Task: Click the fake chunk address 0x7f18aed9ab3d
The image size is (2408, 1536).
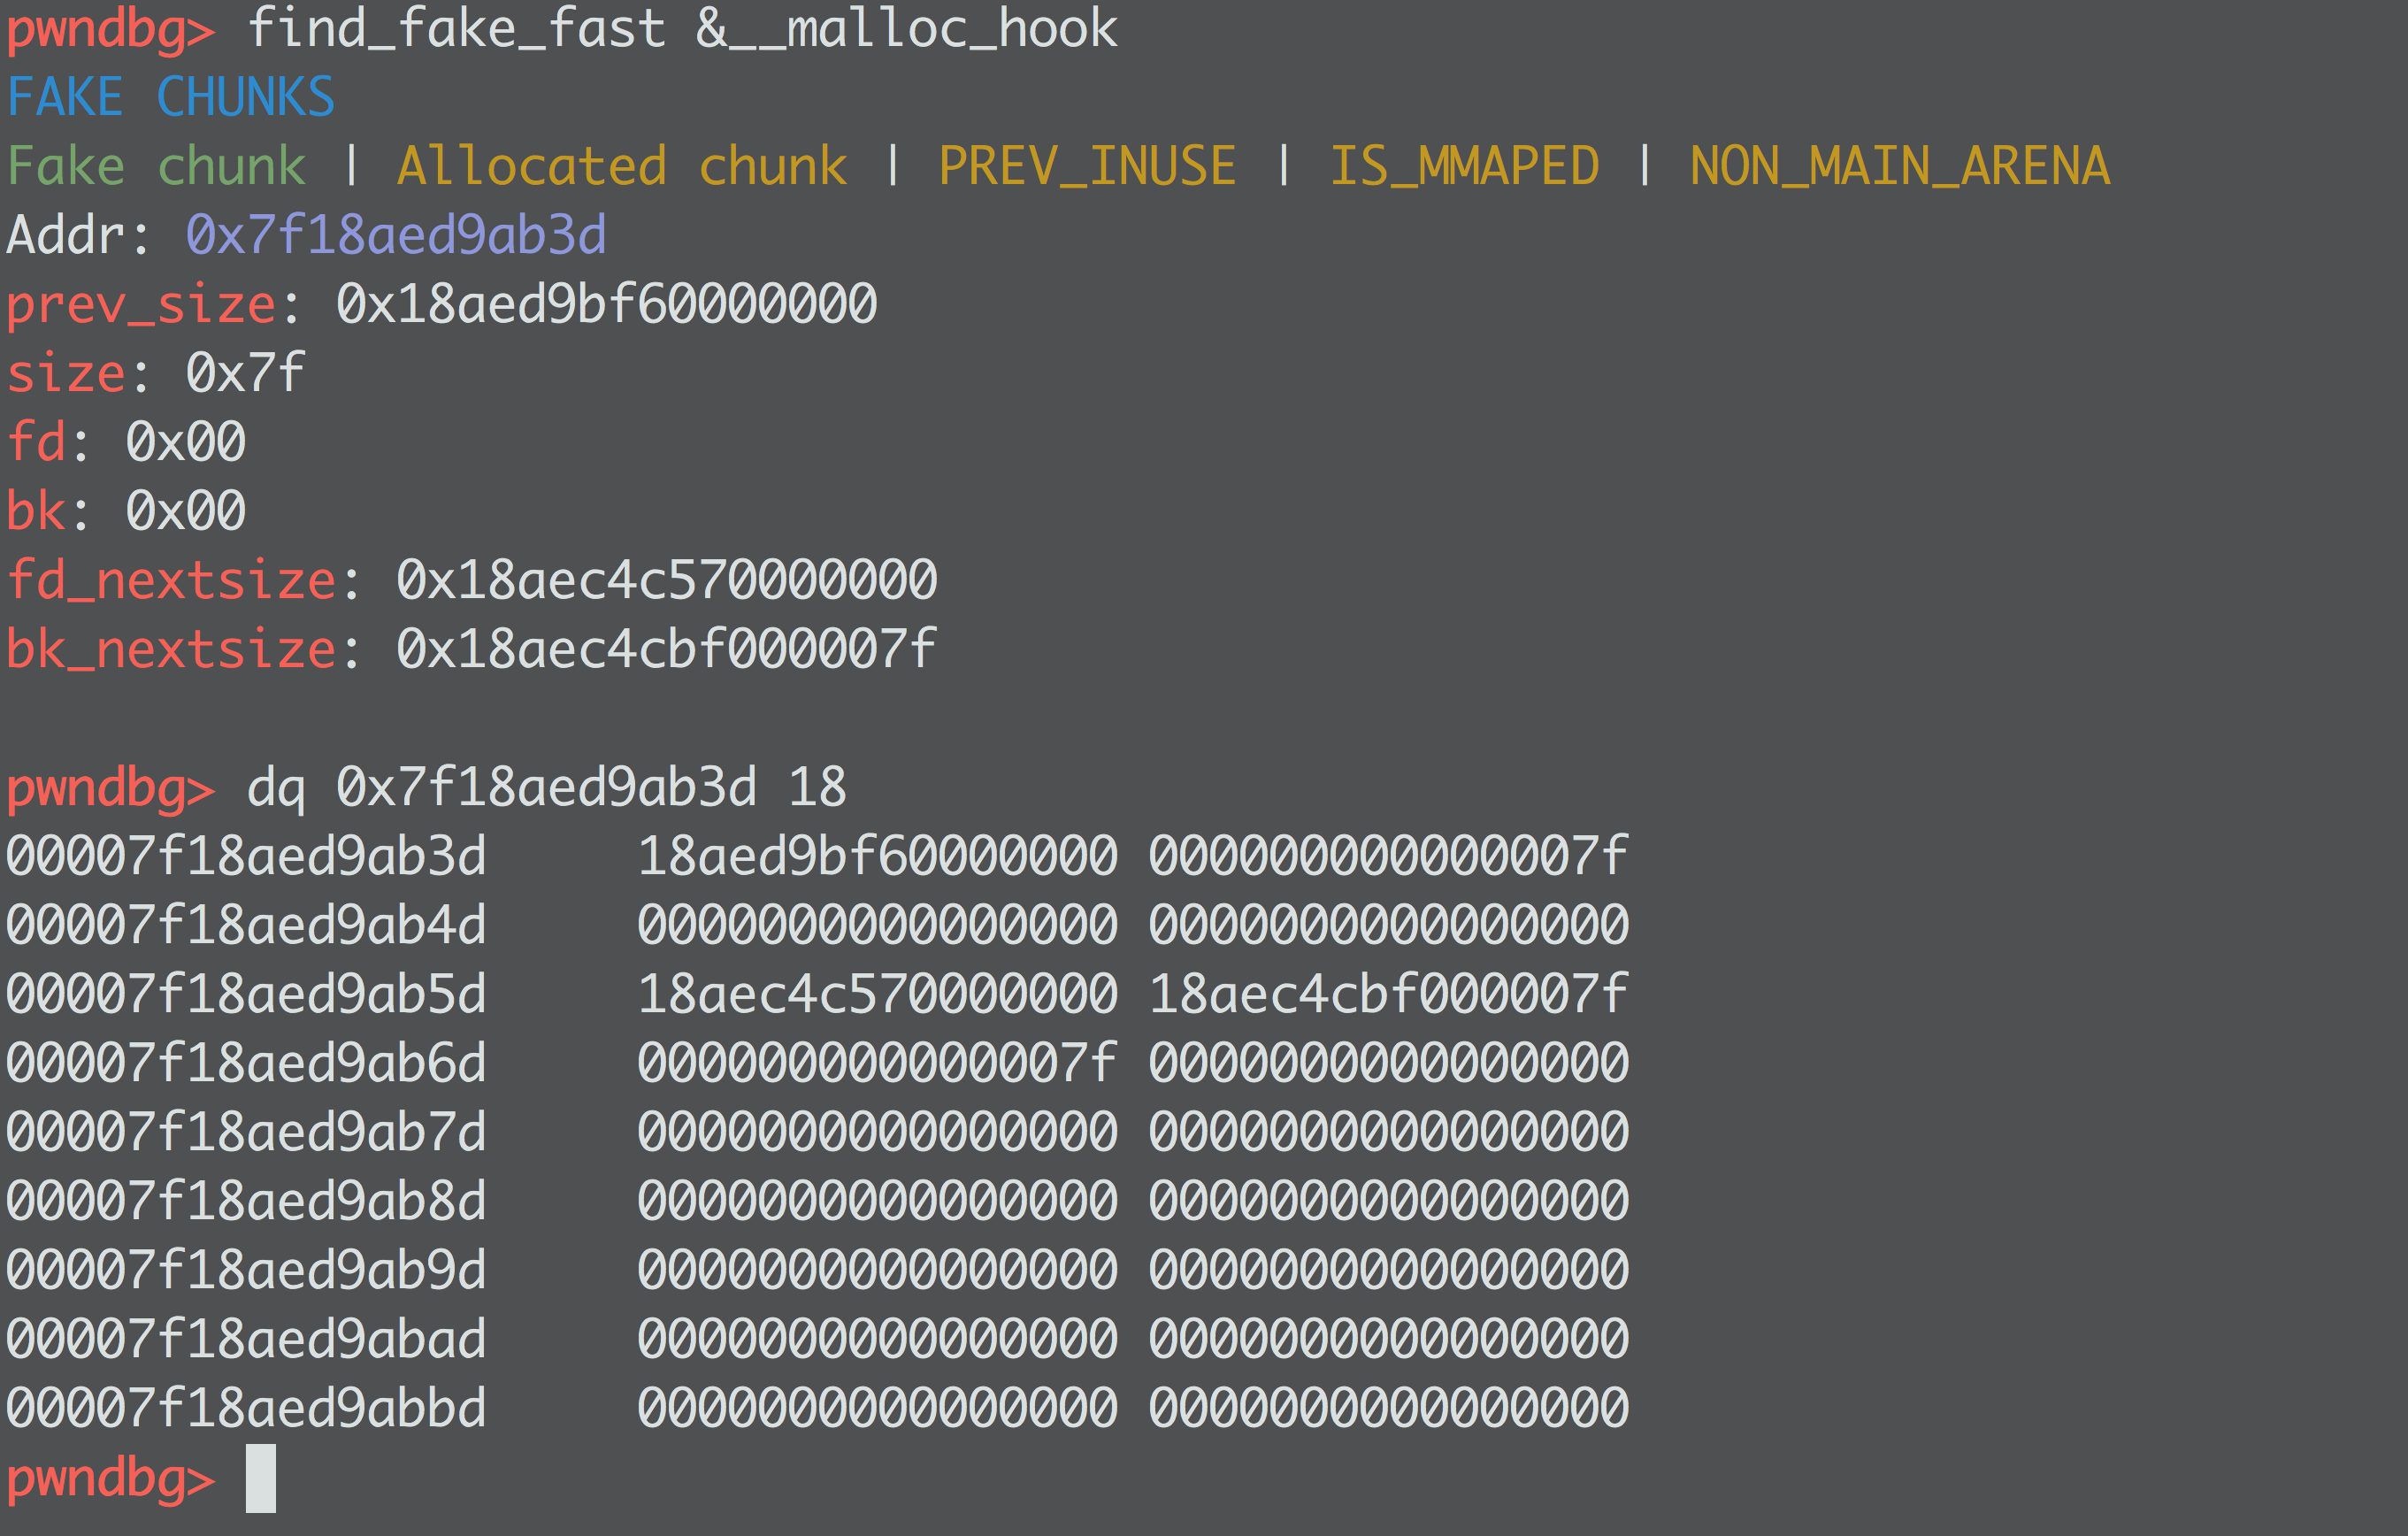Action: [396, 236]
